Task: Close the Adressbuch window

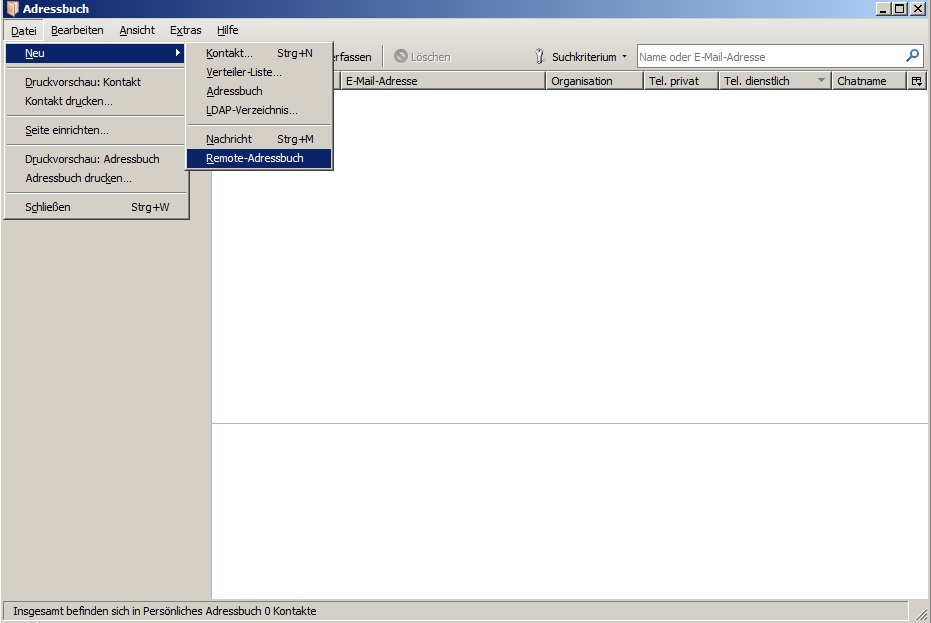Action: 917,9
